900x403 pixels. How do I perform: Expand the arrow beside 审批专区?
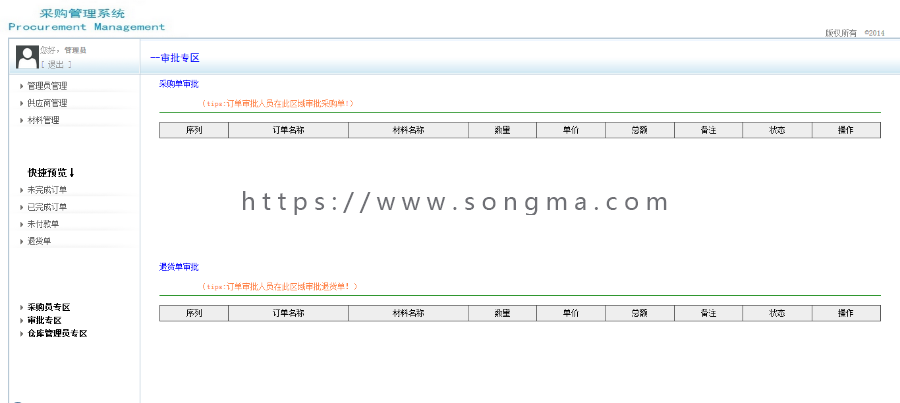coord(22,321)
